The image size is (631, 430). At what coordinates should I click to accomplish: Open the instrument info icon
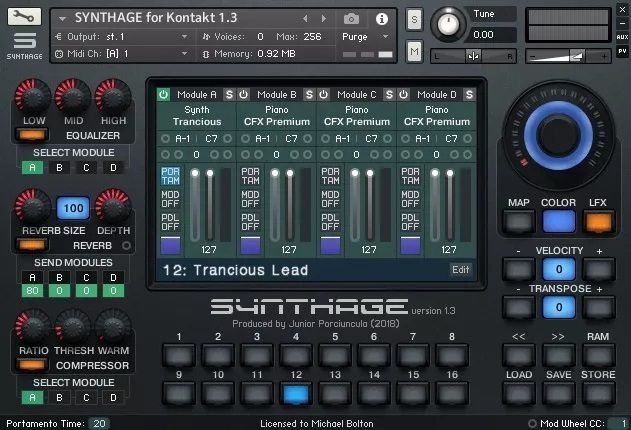(381, 19)
